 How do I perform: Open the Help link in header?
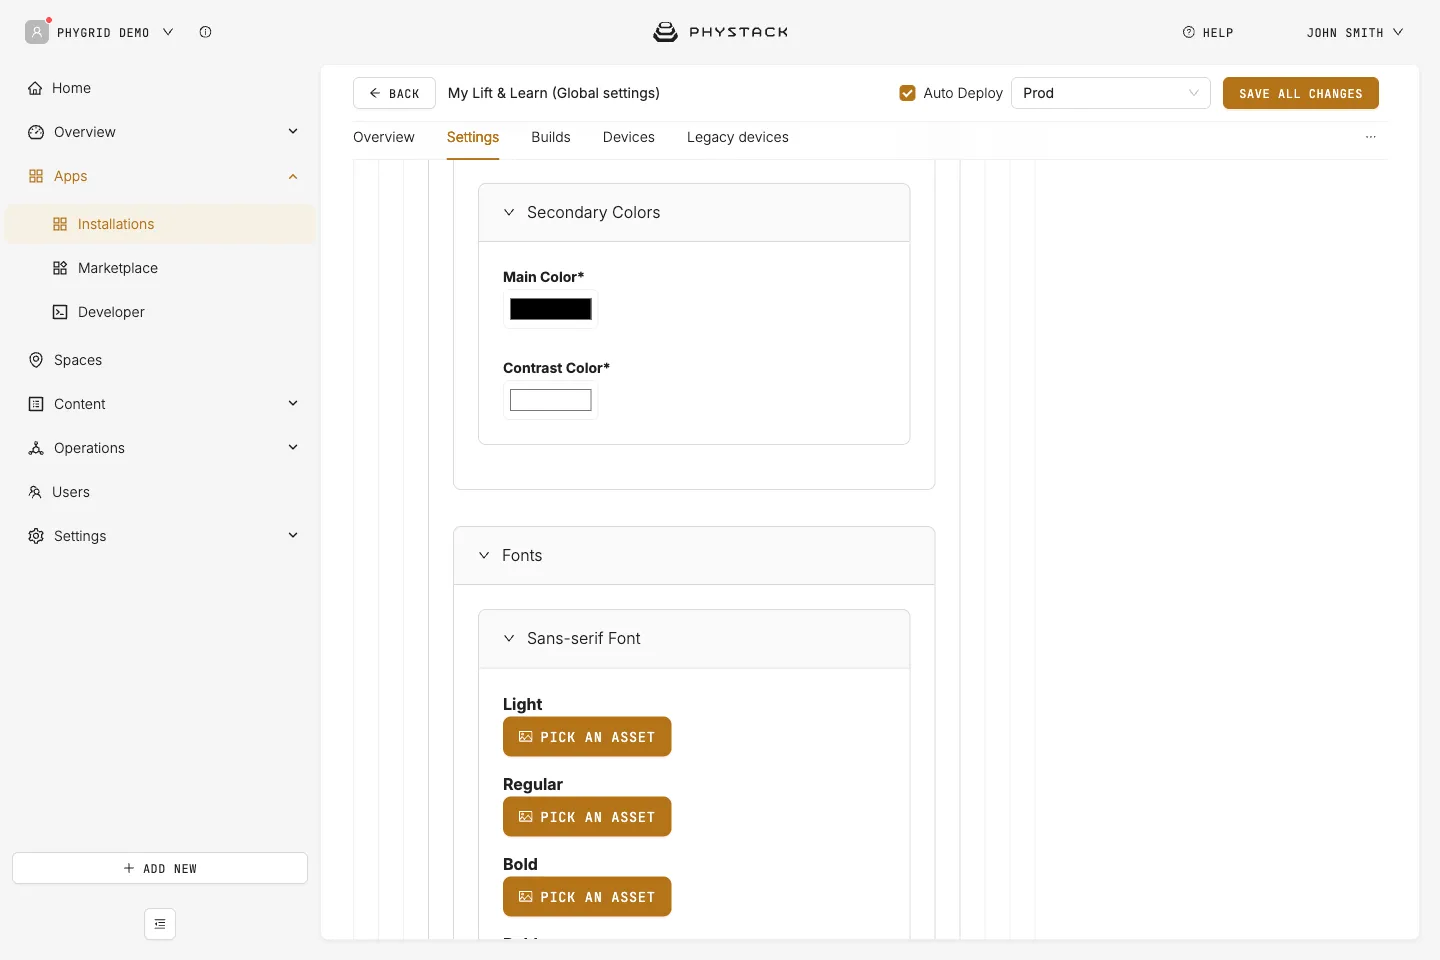coord(1208,32)
